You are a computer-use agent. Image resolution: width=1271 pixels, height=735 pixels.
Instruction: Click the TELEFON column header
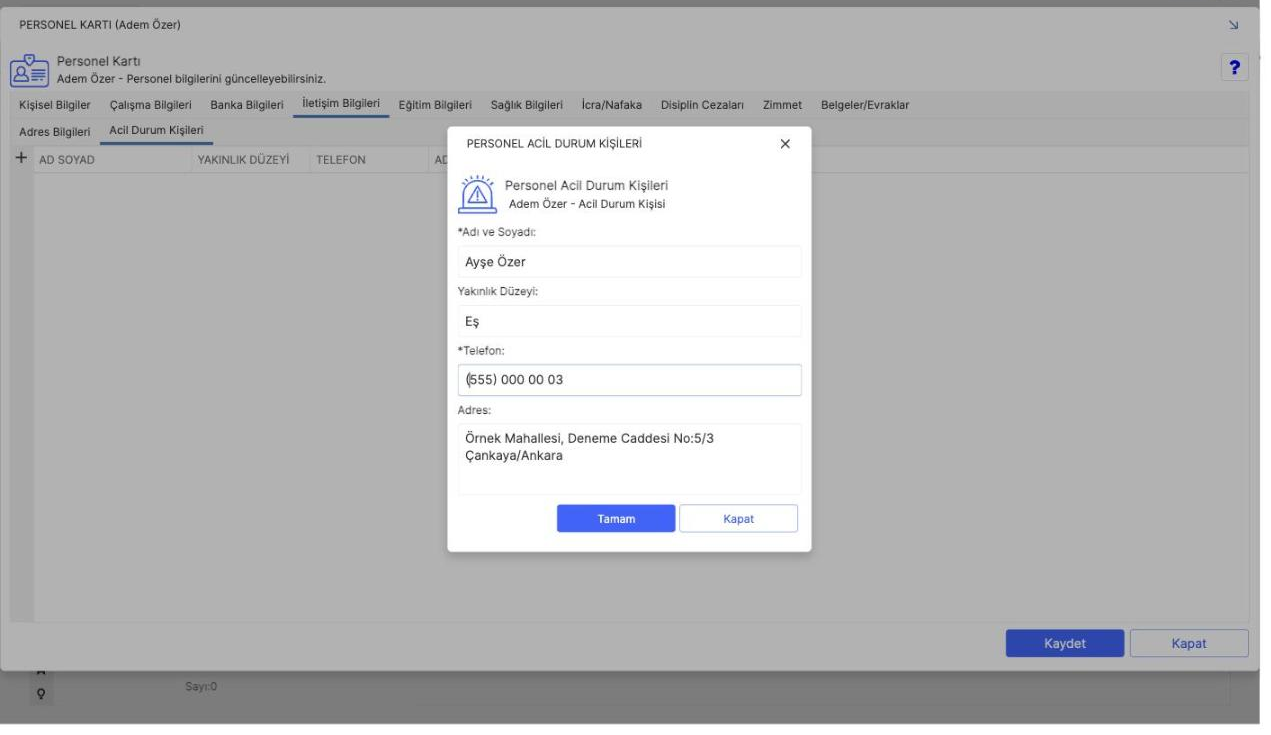(343, 160)
